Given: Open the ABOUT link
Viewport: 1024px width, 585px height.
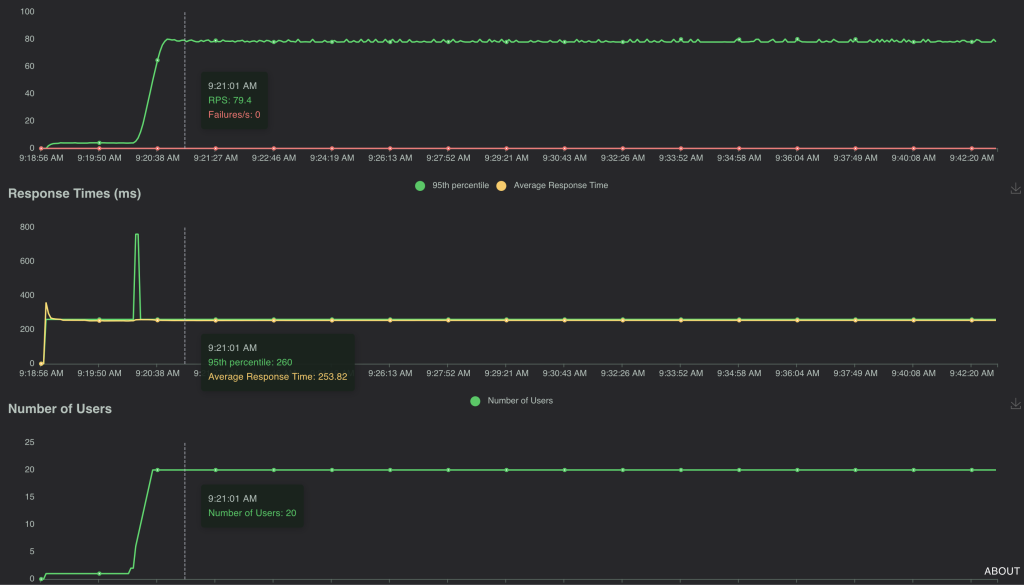Looking at the screenshot, I should tap(1002, 571).
